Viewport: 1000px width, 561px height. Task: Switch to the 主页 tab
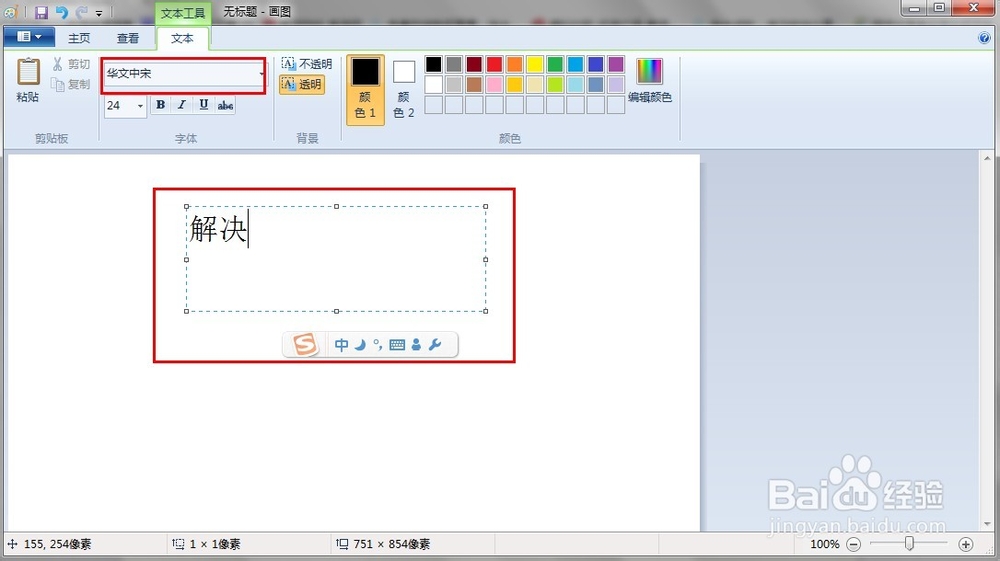pyautogui.click(x=79, y=38)
